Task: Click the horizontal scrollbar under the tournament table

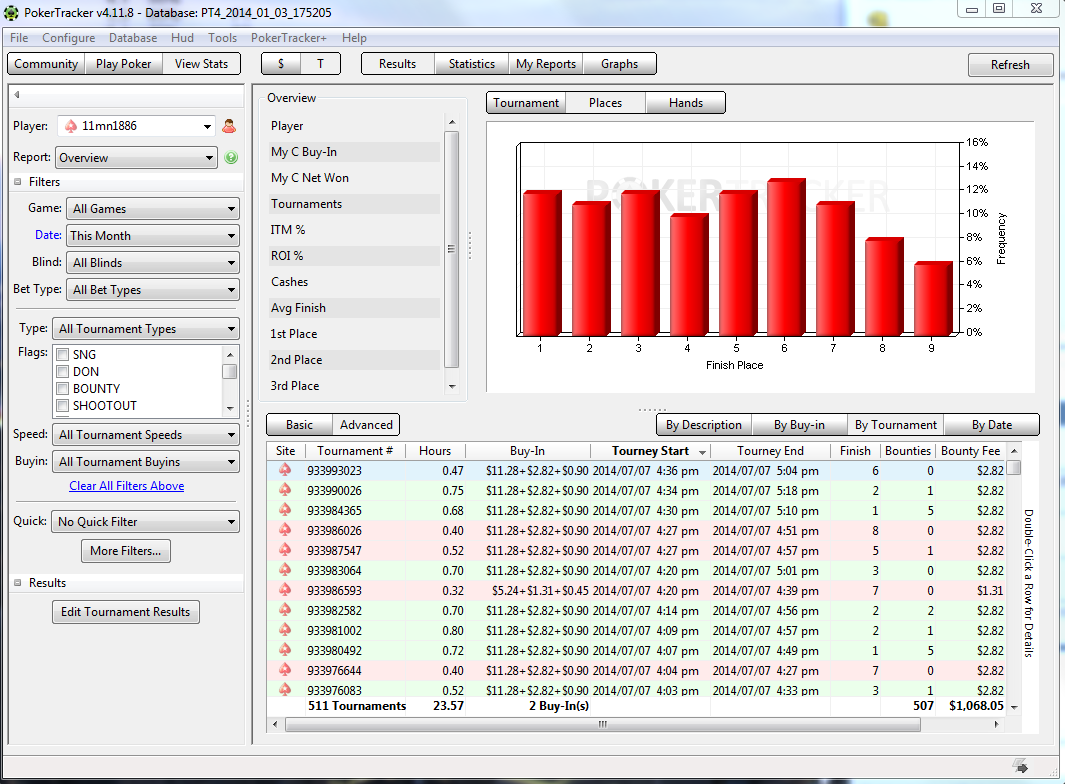Action: (x=600, y=726)
